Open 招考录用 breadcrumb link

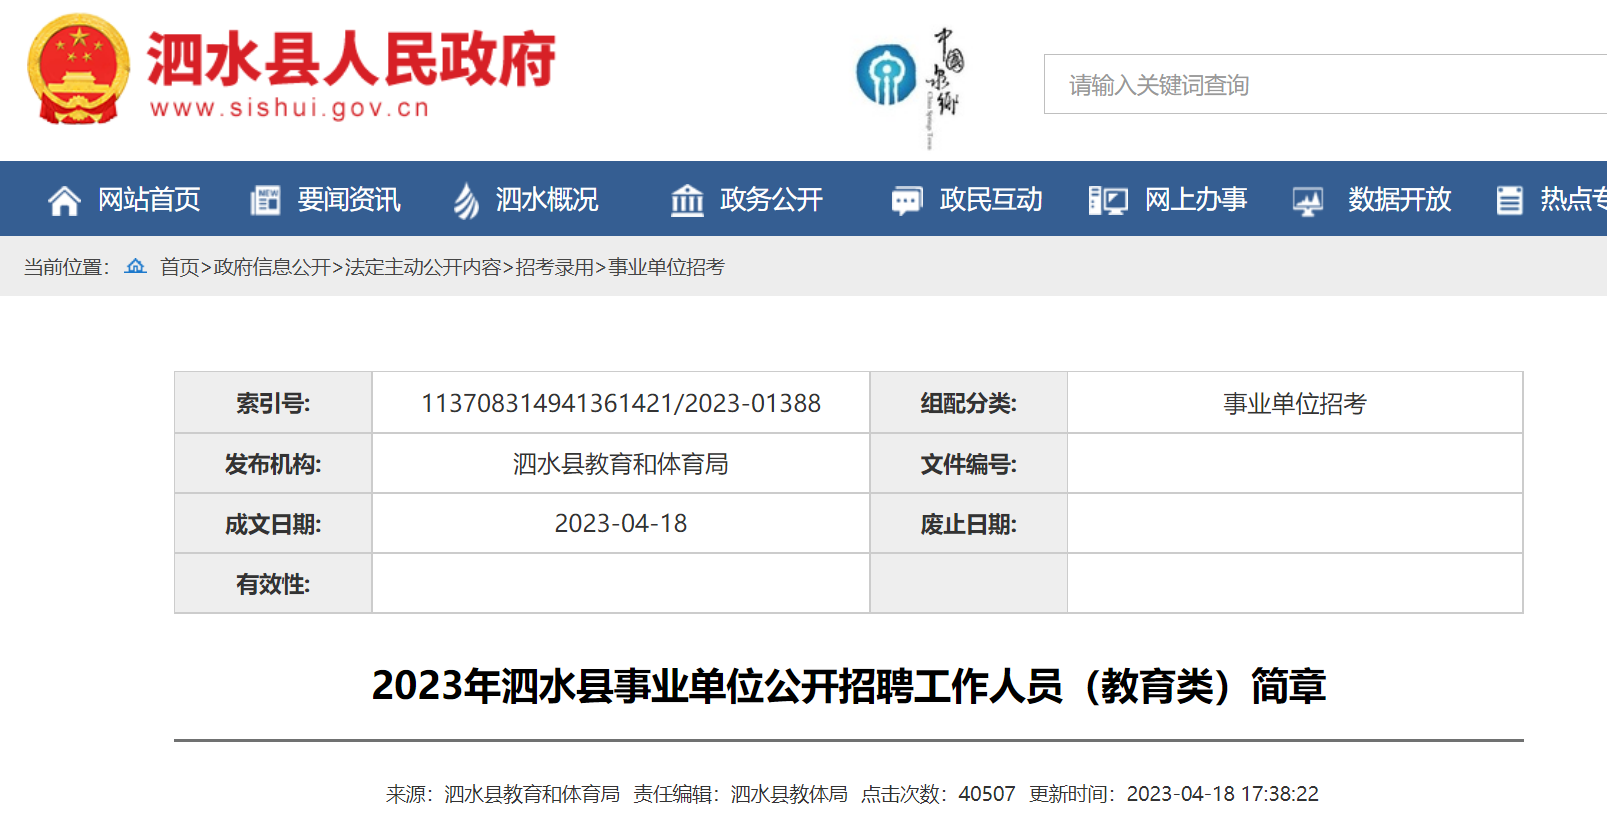pos(554,267)
